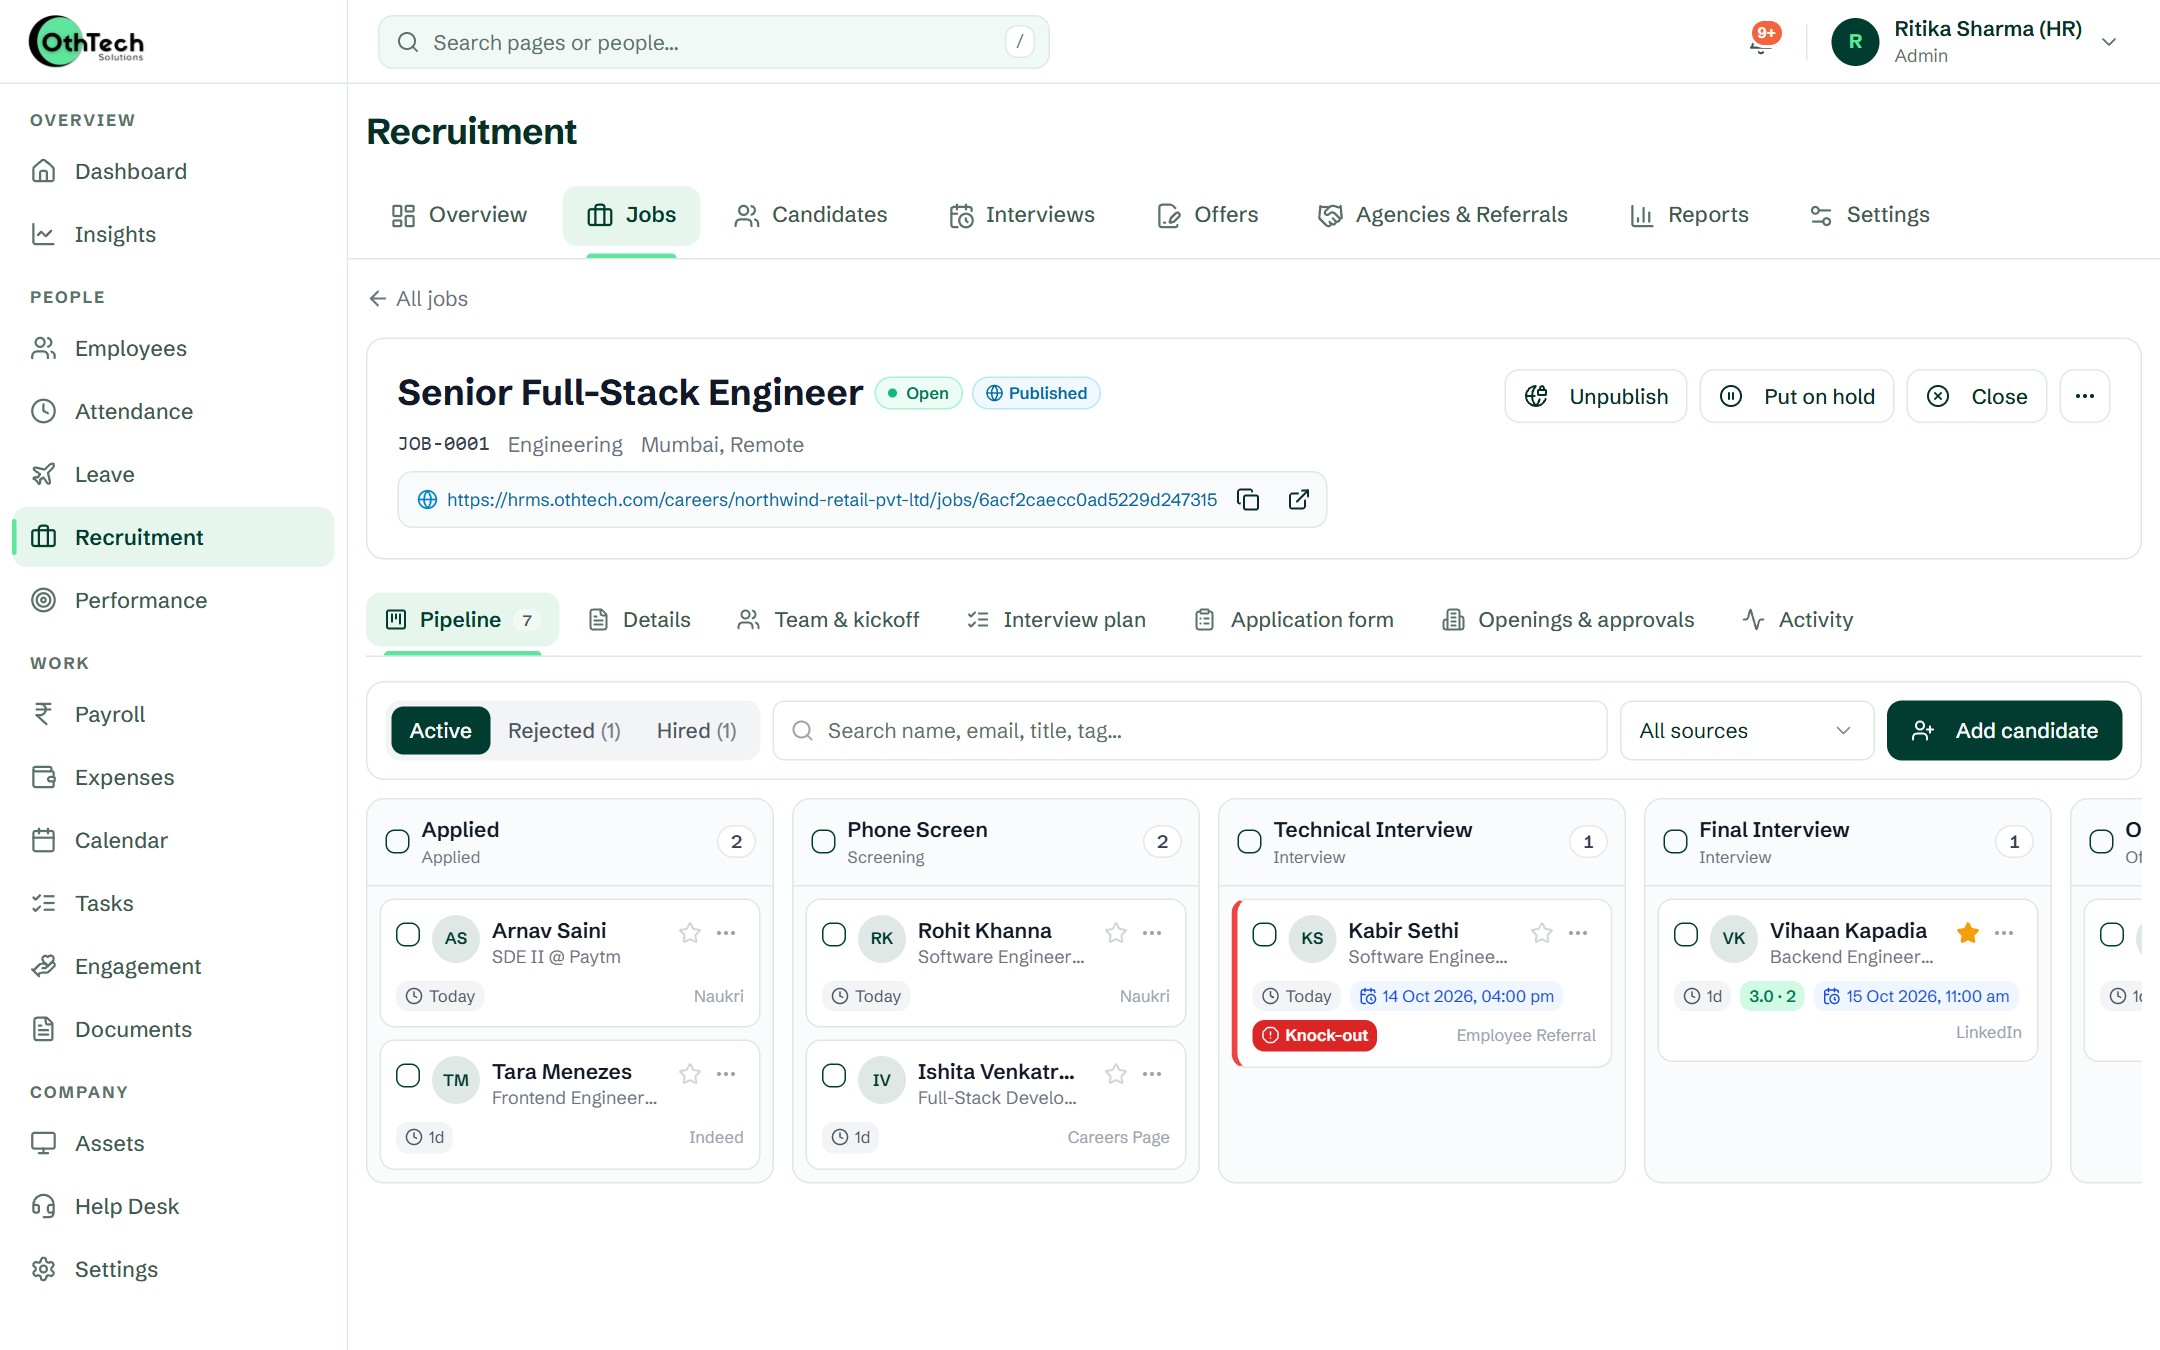Open Interview plan tab
Viewport: 2160px width, 1350px height.
click(x=1057, y=620)
